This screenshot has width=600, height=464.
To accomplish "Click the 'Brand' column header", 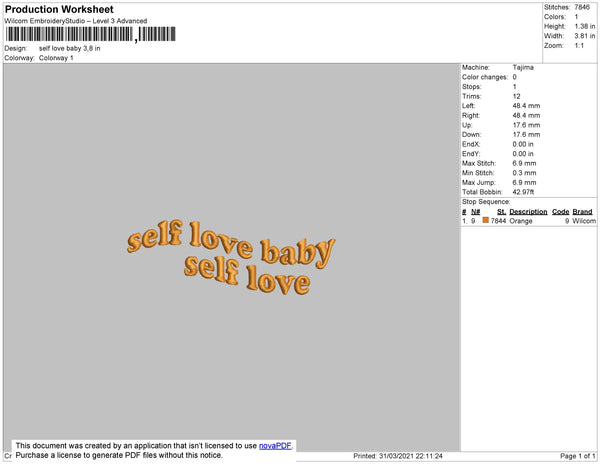I will tap(582, 212).
